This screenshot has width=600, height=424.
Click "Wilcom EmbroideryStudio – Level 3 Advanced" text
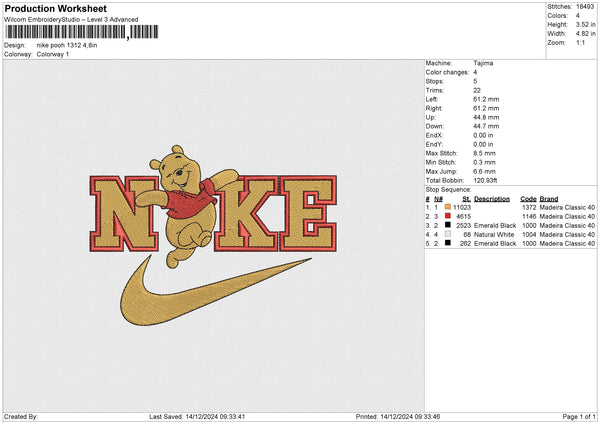click(71, 20)
